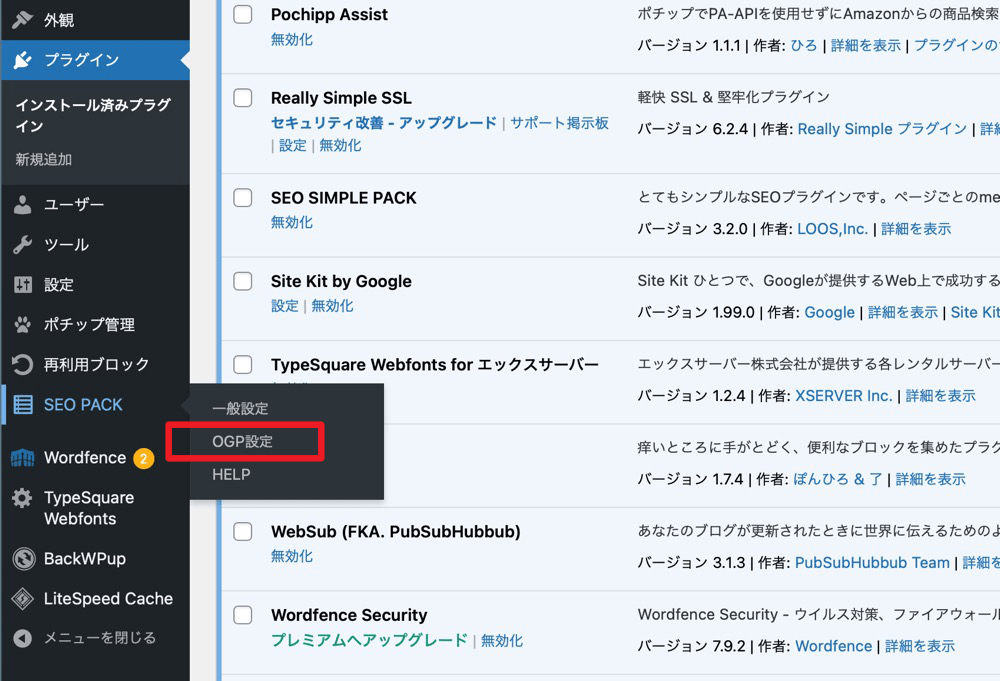
Task: Open 一般設定 in SEO PACK submenu
Action: point(240,409)
